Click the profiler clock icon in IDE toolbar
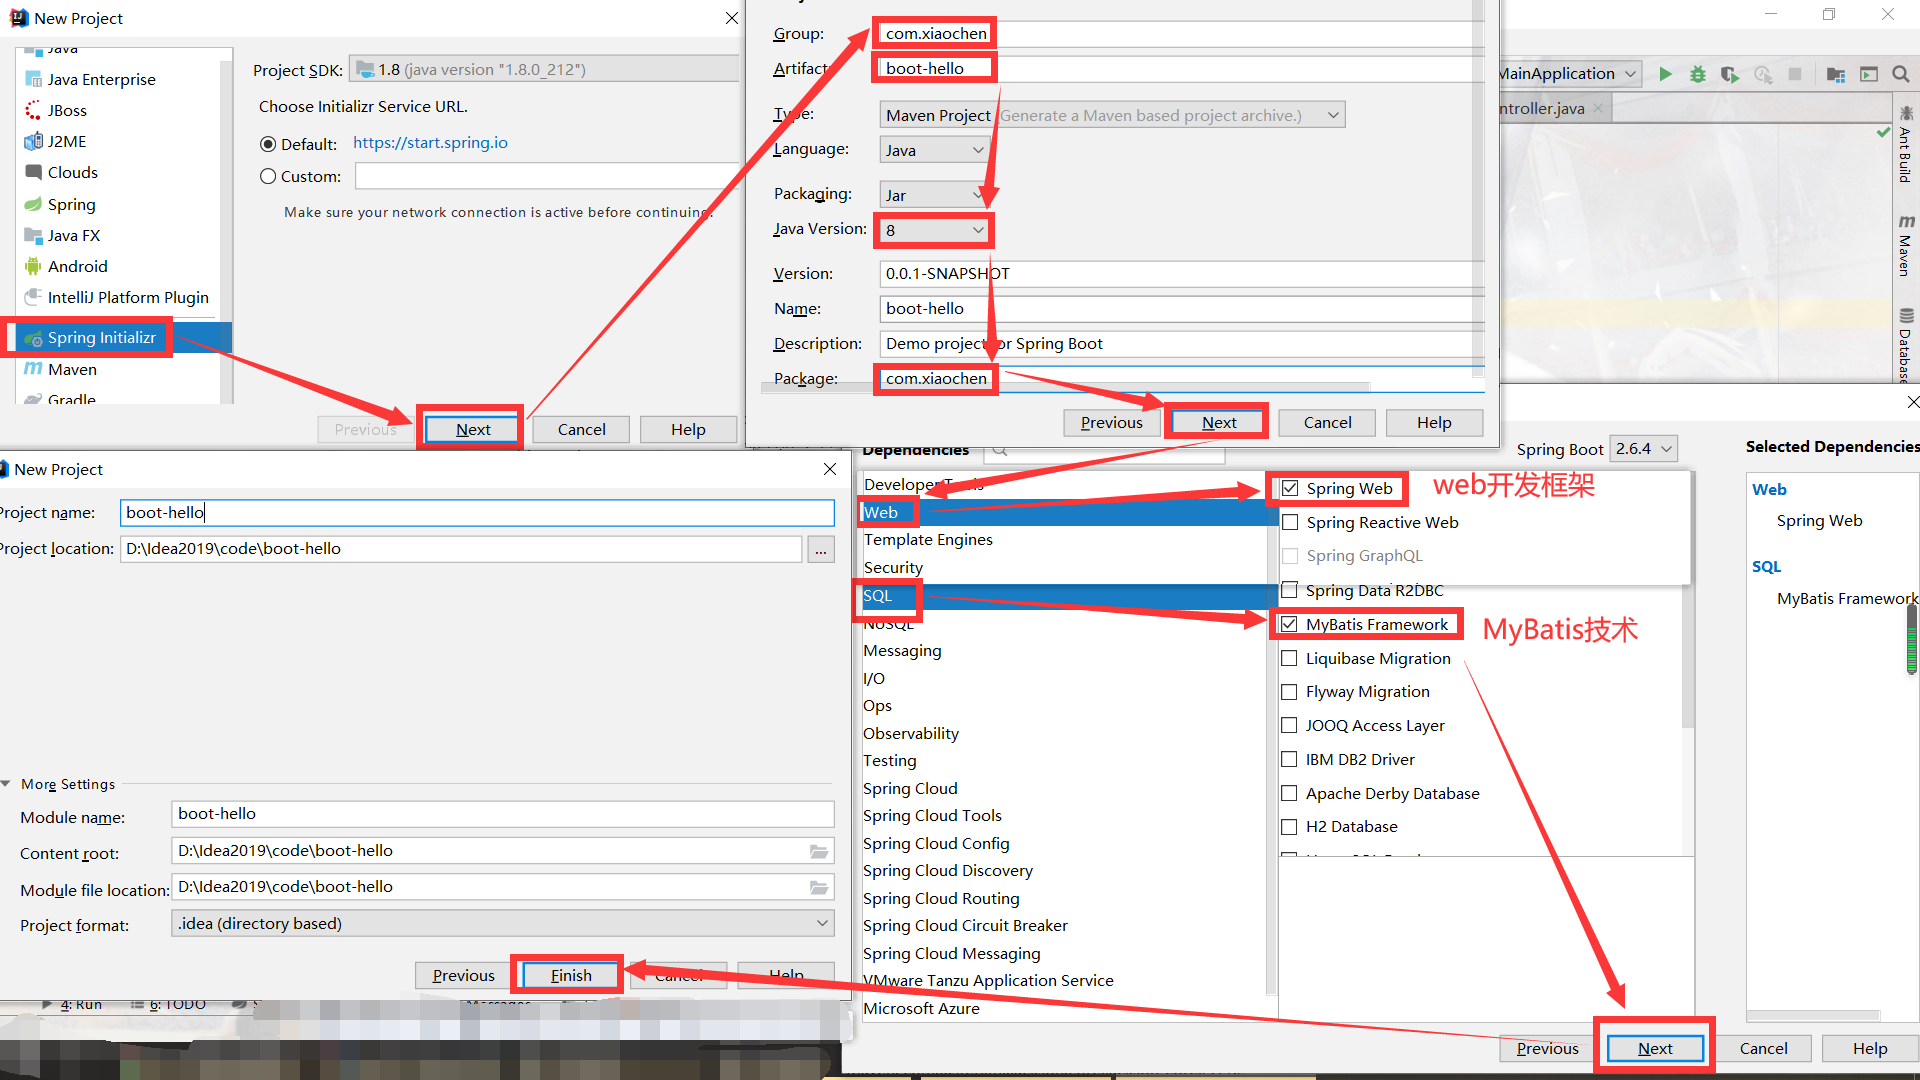Viewport: 1920px width, 1080px height. [1762, 74]
